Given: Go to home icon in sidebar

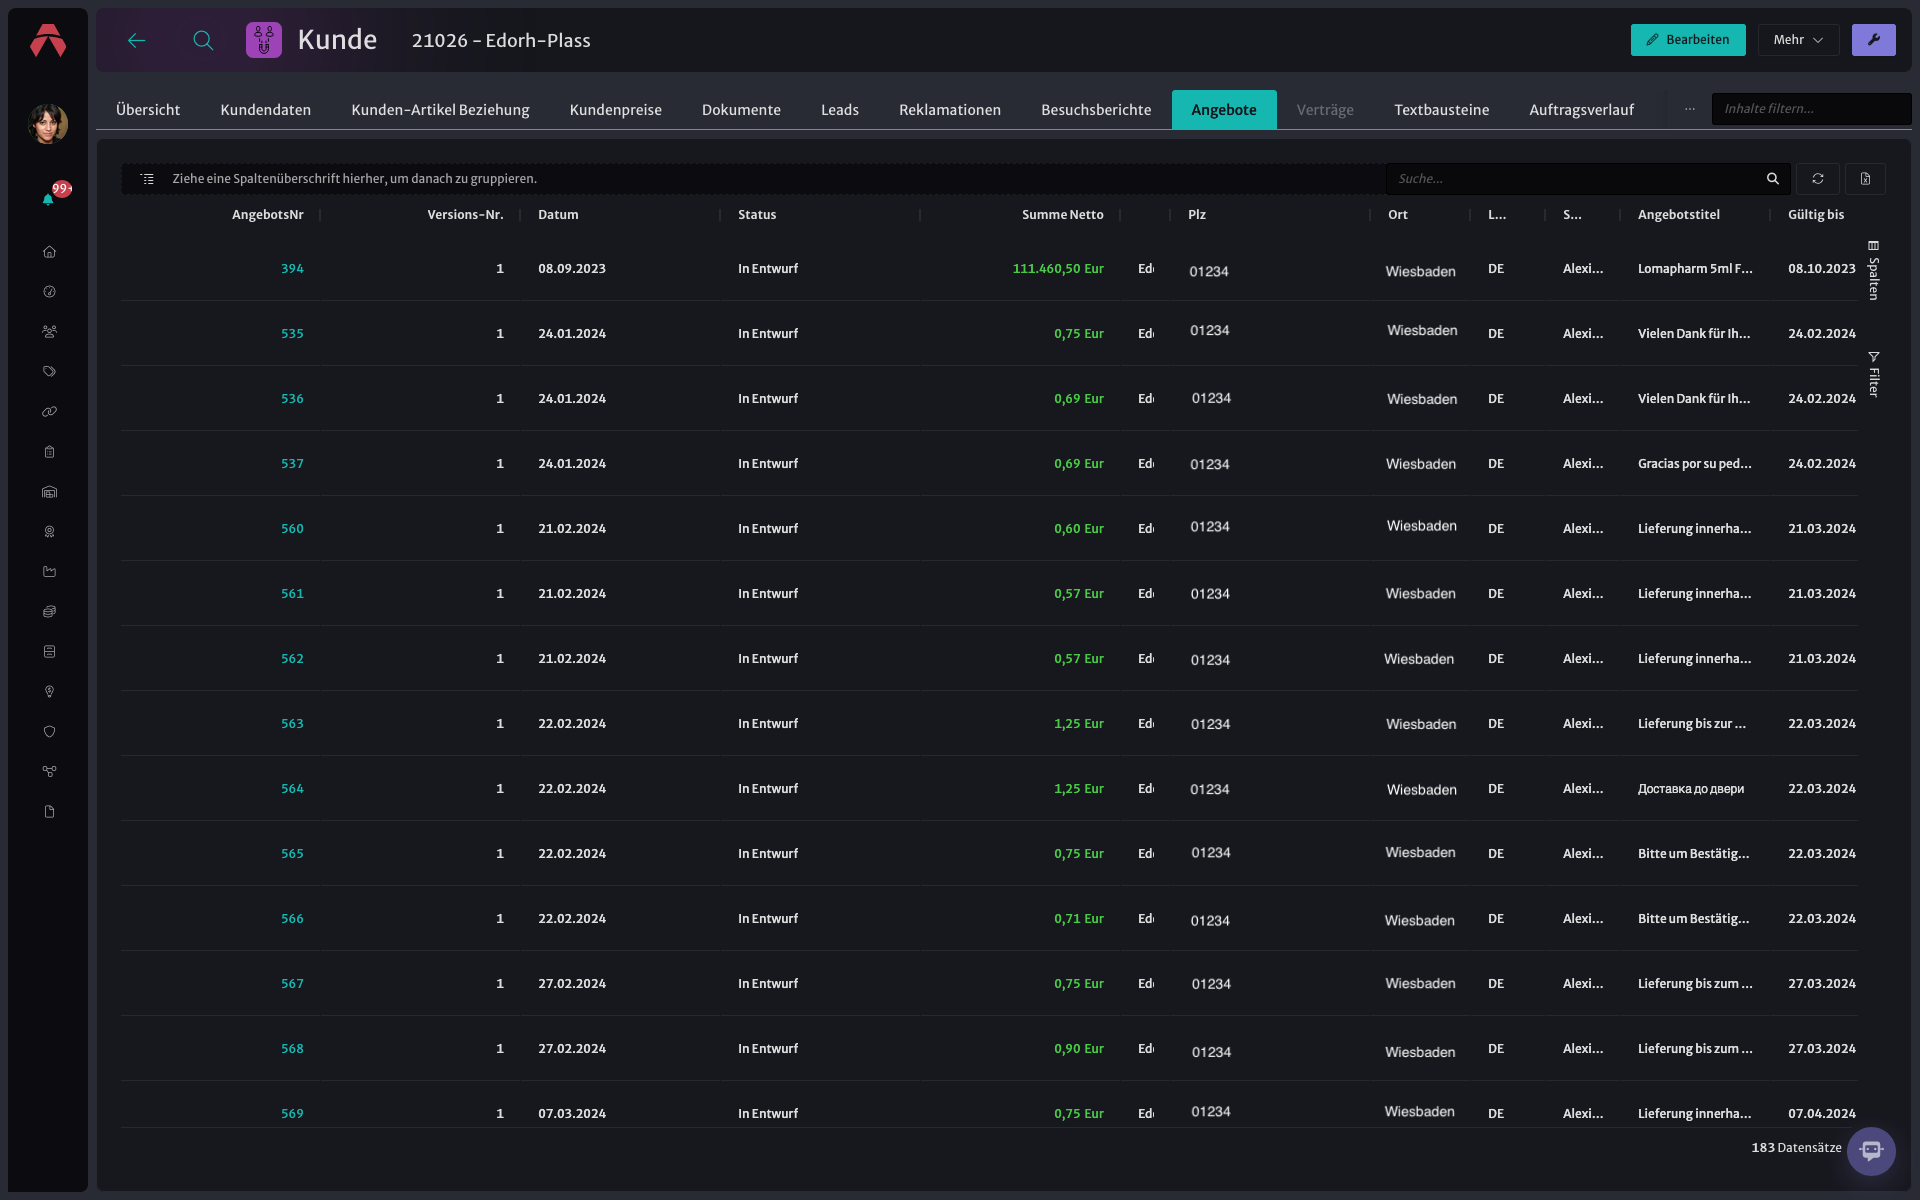Looking at the screenshot, I should point(49,252).
